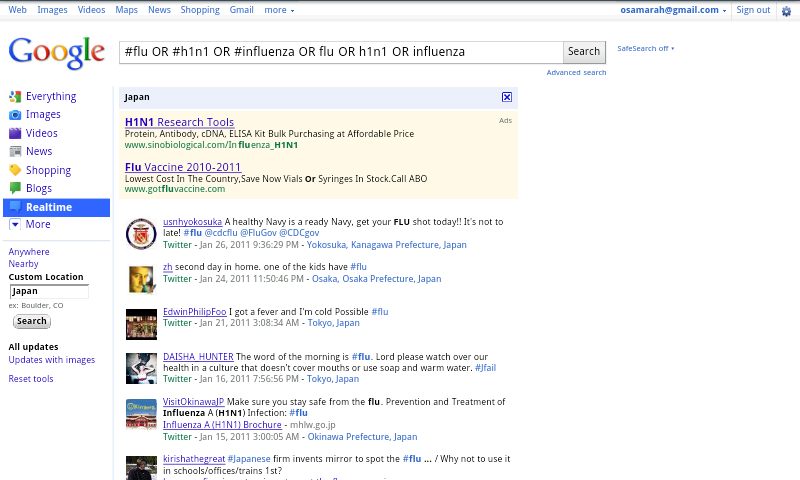The width and height of the screenshot is (800, 480).
Task: Click the Realtime icon in sidebar
Action: pos(15,207)
